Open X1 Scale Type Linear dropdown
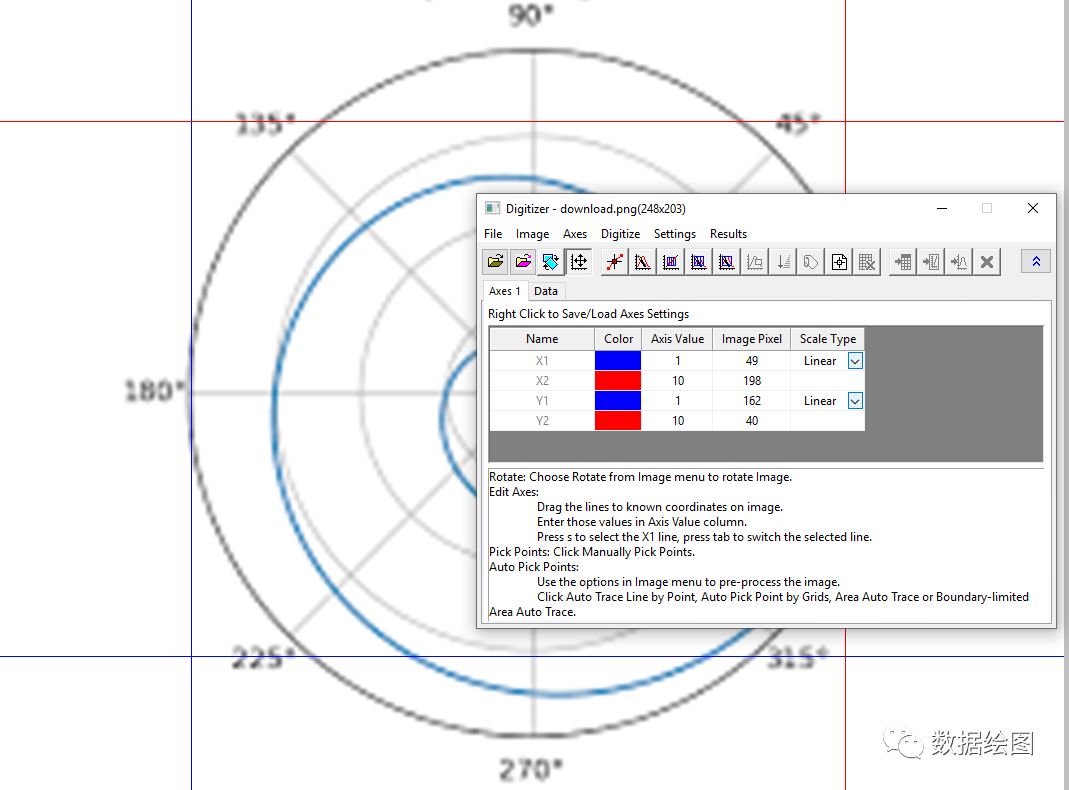 coord(855,361)
